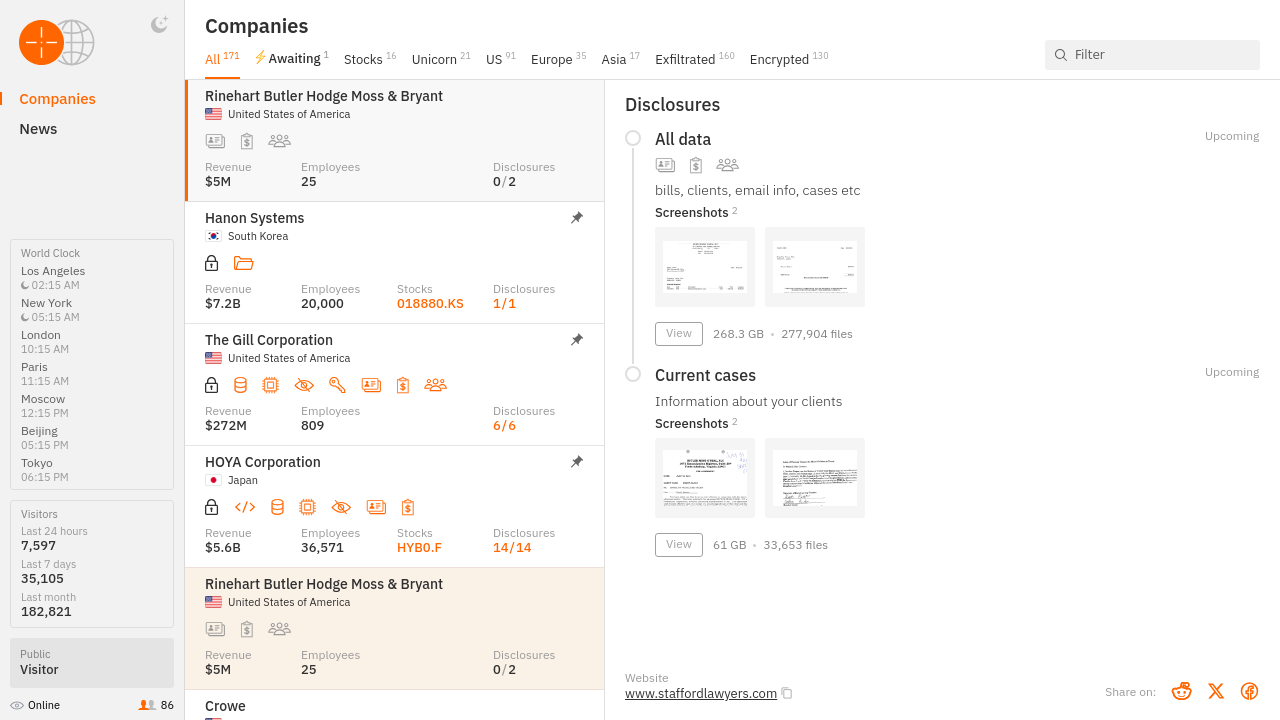Click pin icon on The Gill Corporation
Image resolution: width=1280 pixels, height=720 pixels.
point(577,340)
